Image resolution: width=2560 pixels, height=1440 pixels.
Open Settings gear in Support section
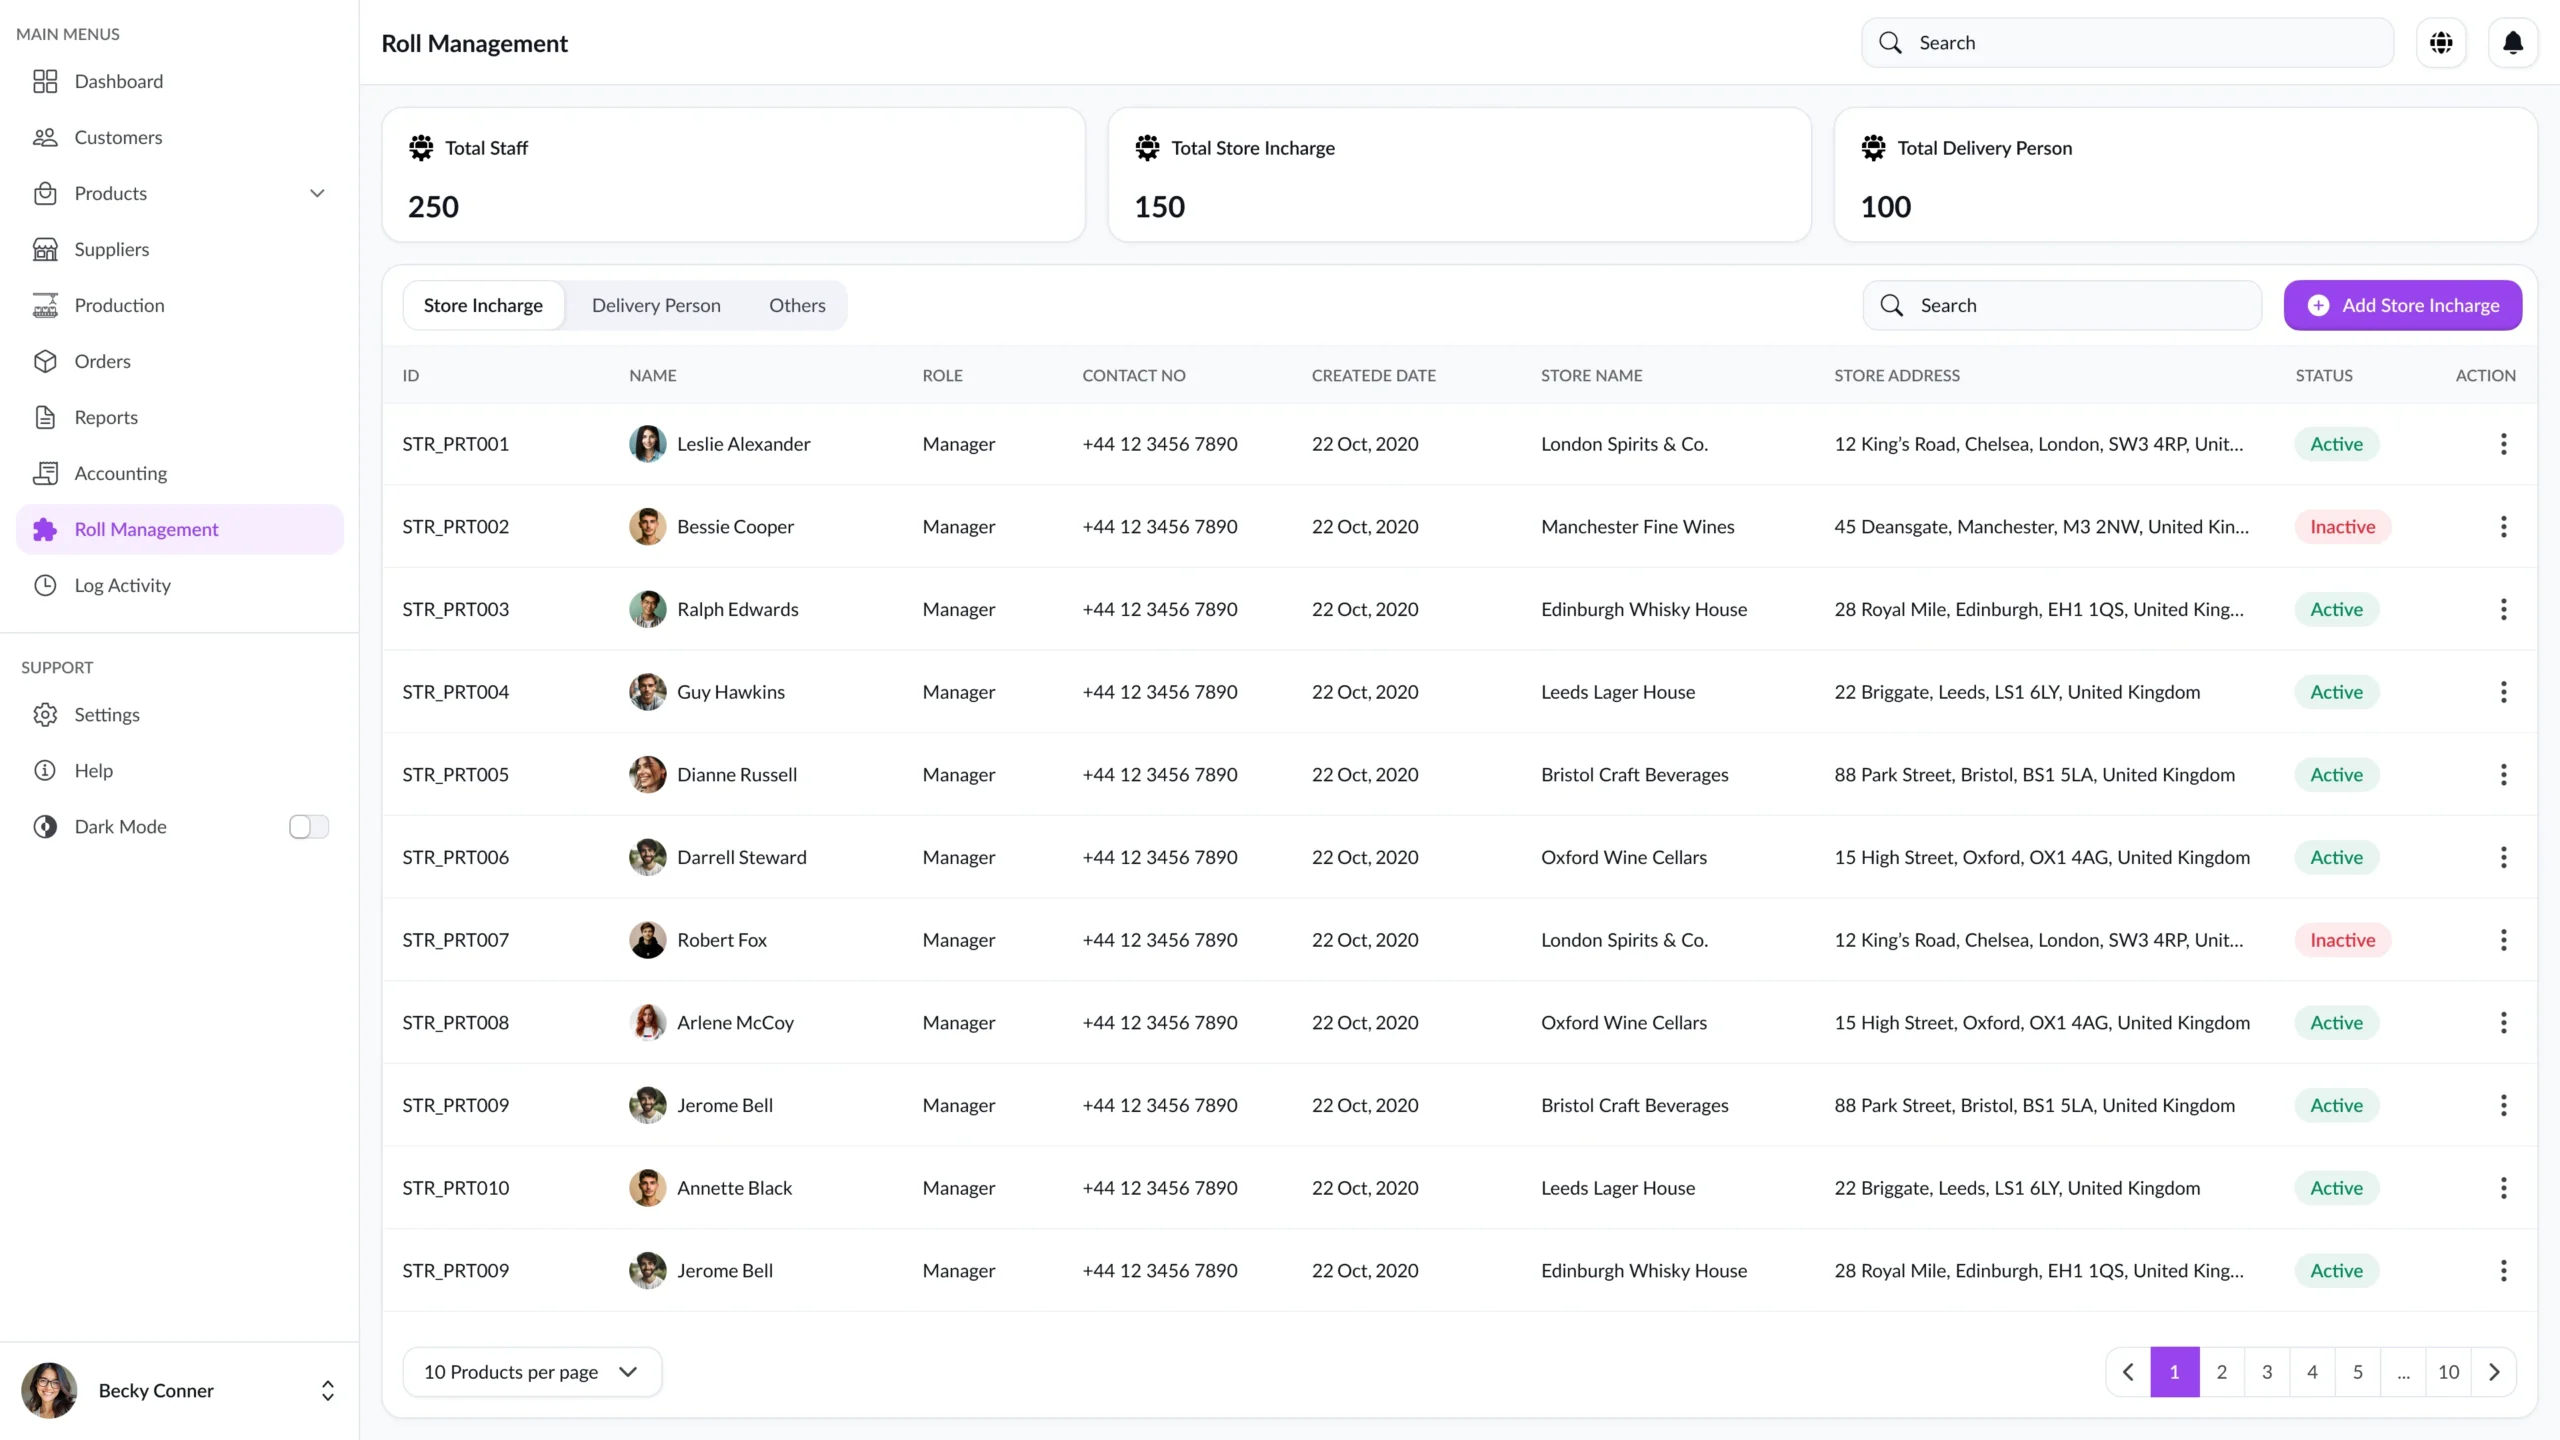point(45,714)
